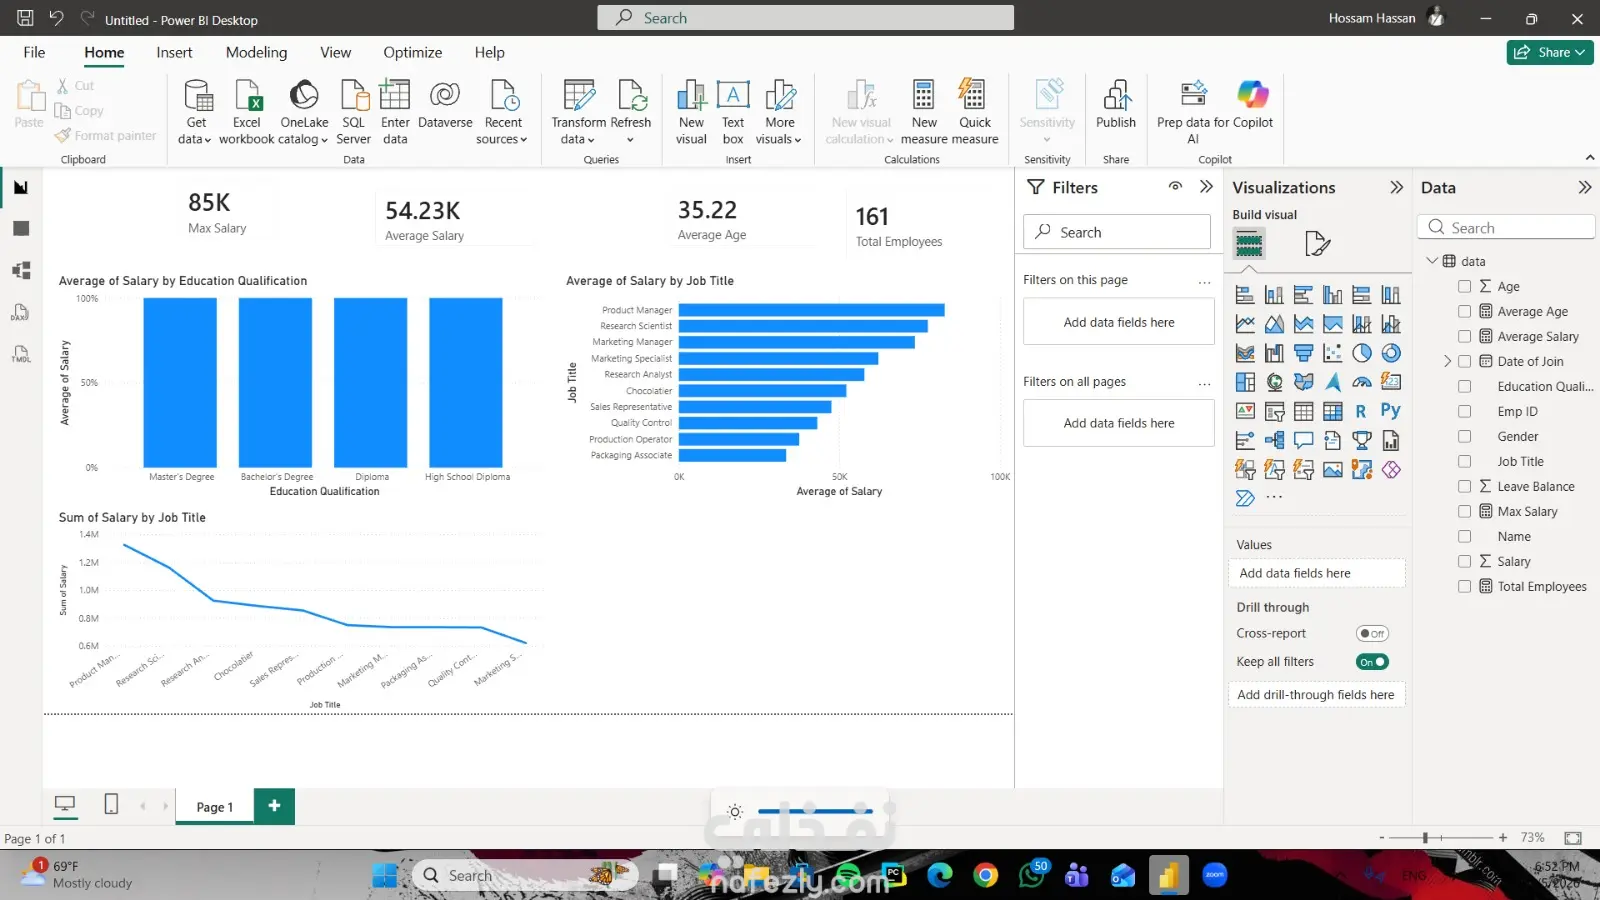
Task: Select the Gauge visual icon
Action: point(1361,382)
